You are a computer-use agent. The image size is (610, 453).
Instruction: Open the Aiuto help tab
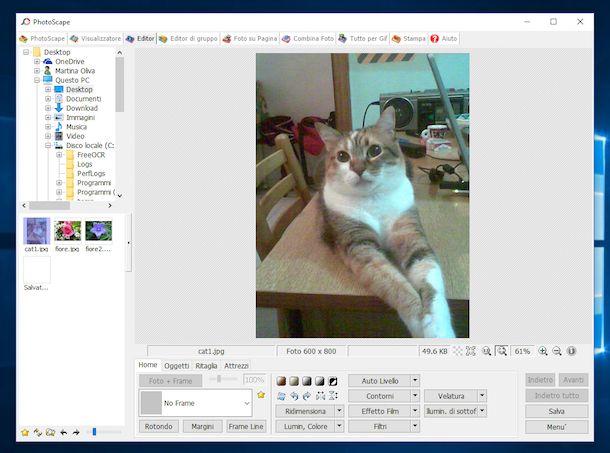444,39
